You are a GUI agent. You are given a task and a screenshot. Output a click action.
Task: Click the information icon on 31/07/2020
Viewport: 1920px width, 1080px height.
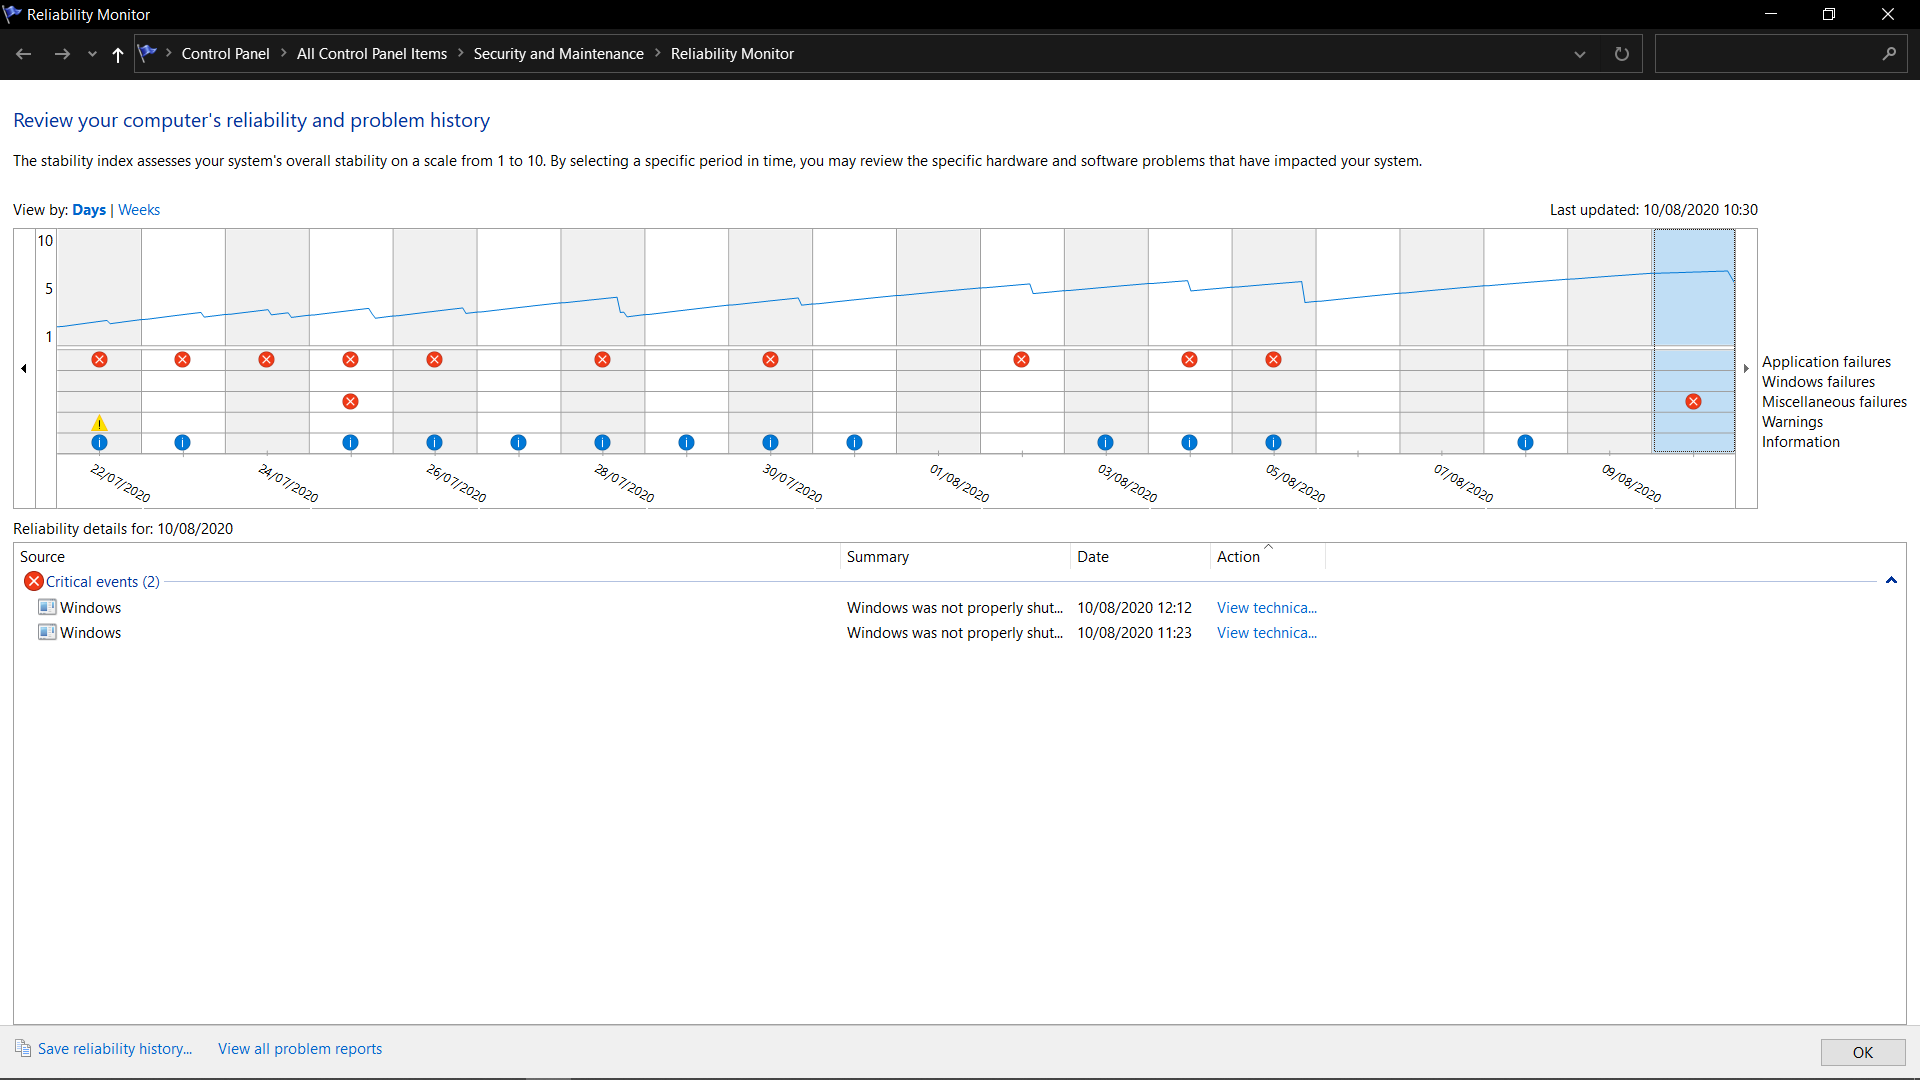[854, 442]
